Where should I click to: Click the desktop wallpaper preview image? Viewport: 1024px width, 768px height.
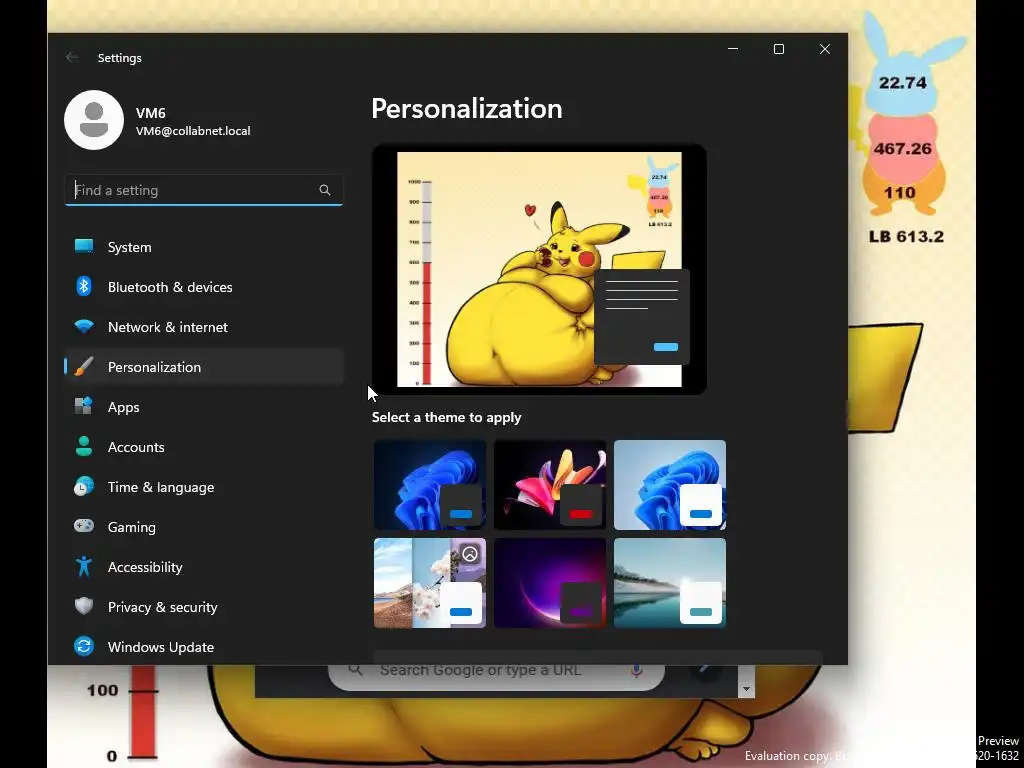click(x=539, y=269)
